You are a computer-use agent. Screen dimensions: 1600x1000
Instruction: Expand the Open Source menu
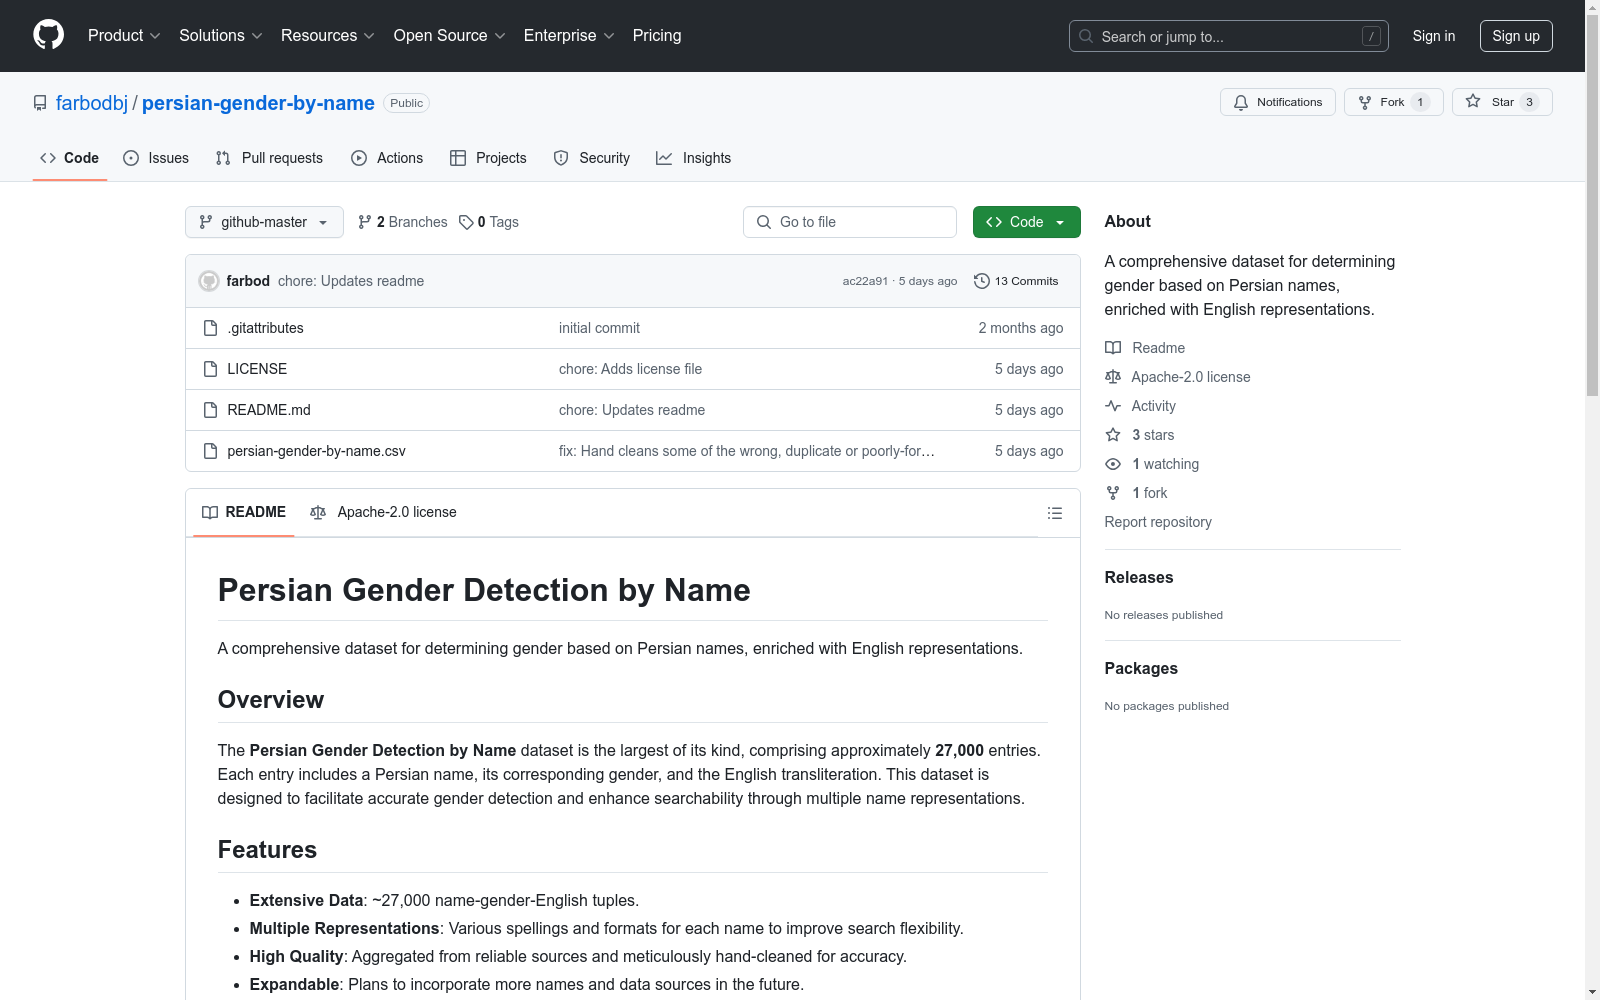pyautogui.click(x=450, y=35)
